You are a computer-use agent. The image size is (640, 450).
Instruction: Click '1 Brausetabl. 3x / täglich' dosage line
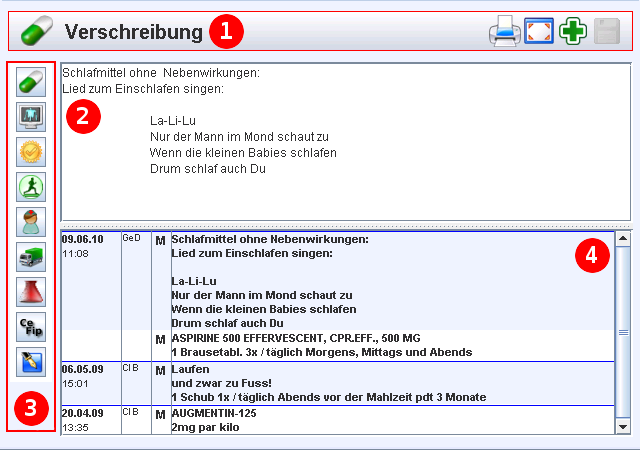tap(322, 352)
